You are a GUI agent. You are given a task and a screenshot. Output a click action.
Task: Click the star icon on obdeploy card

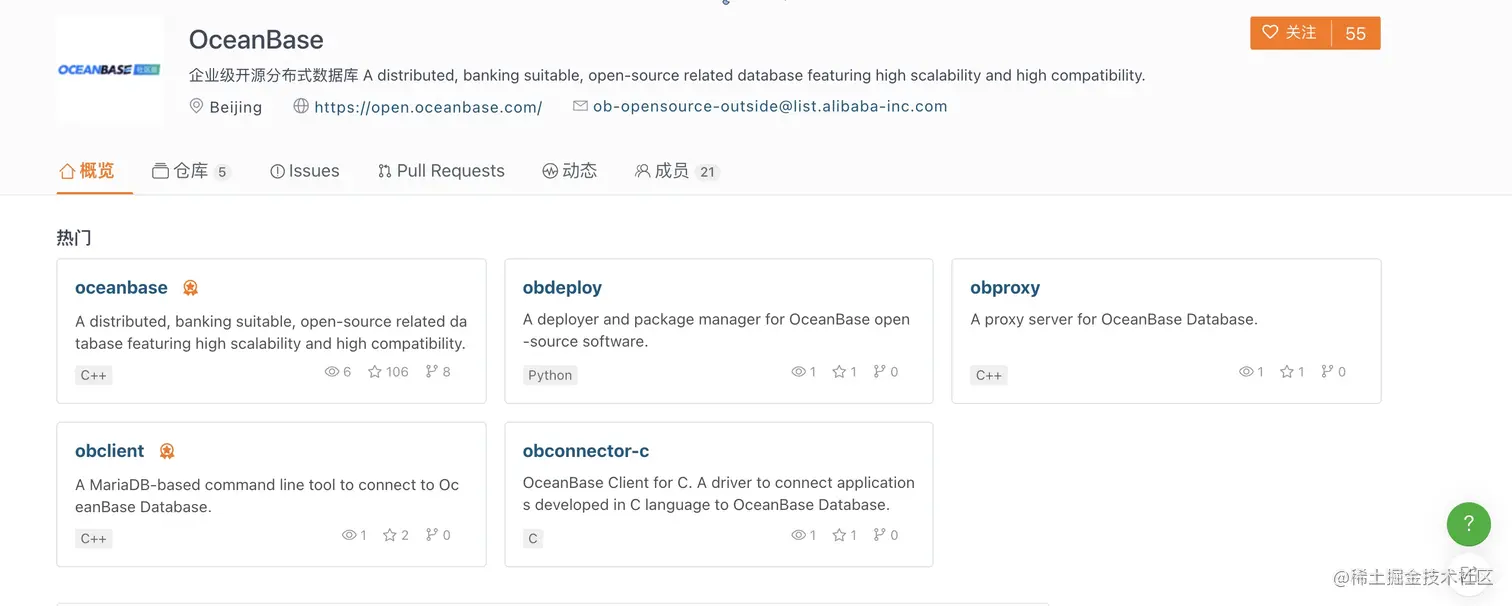(x=840, y=372)
